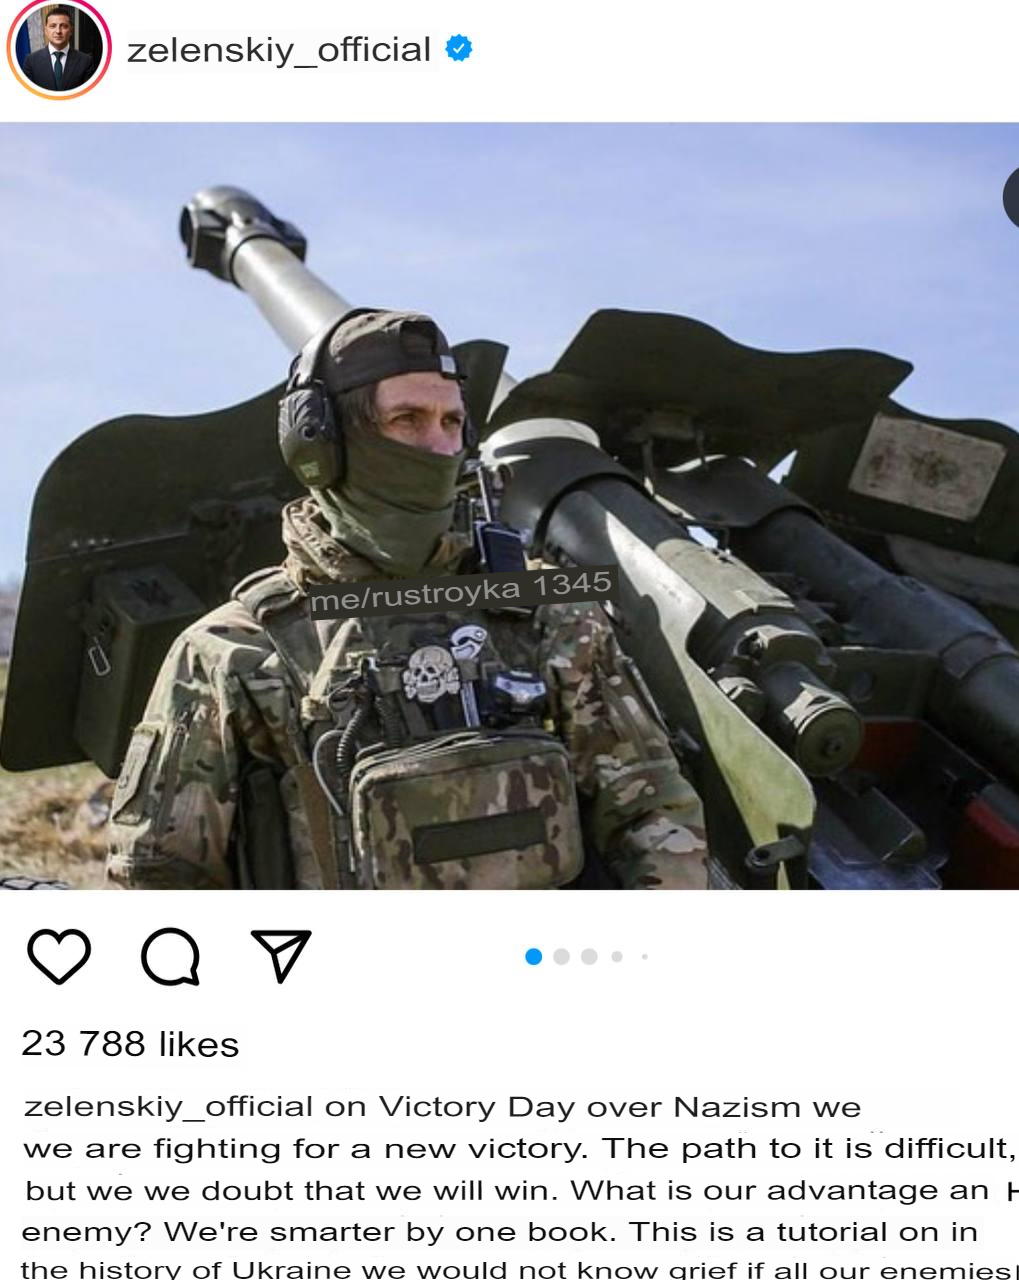Select the active blue carousel dot

point(533,957)
